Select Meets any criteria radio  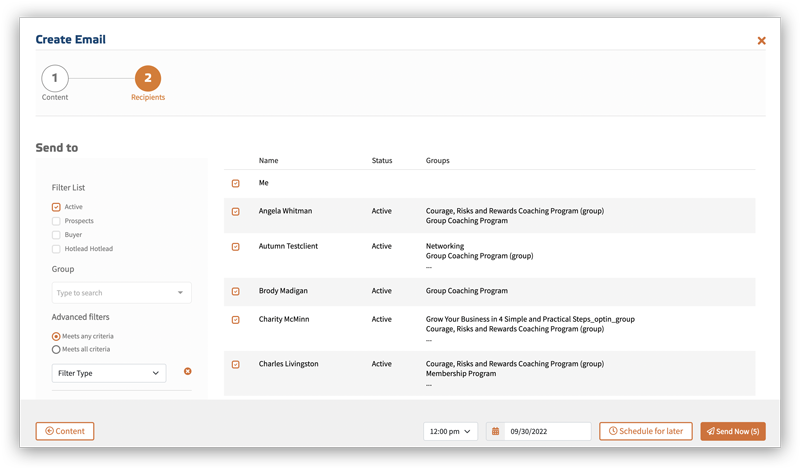click(x=56, y=336)
